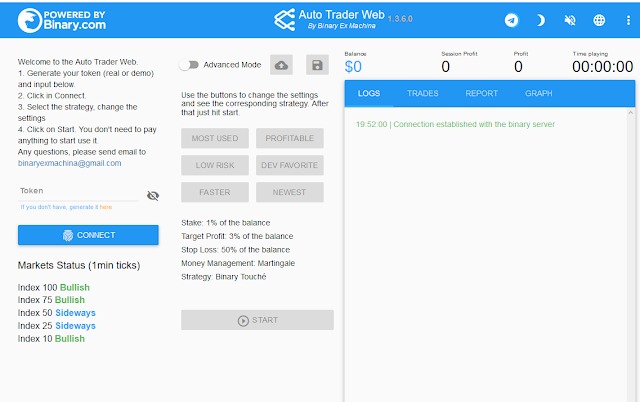Open the 'here' token generation link
This screenshot has width=640, height=402.
106,207
